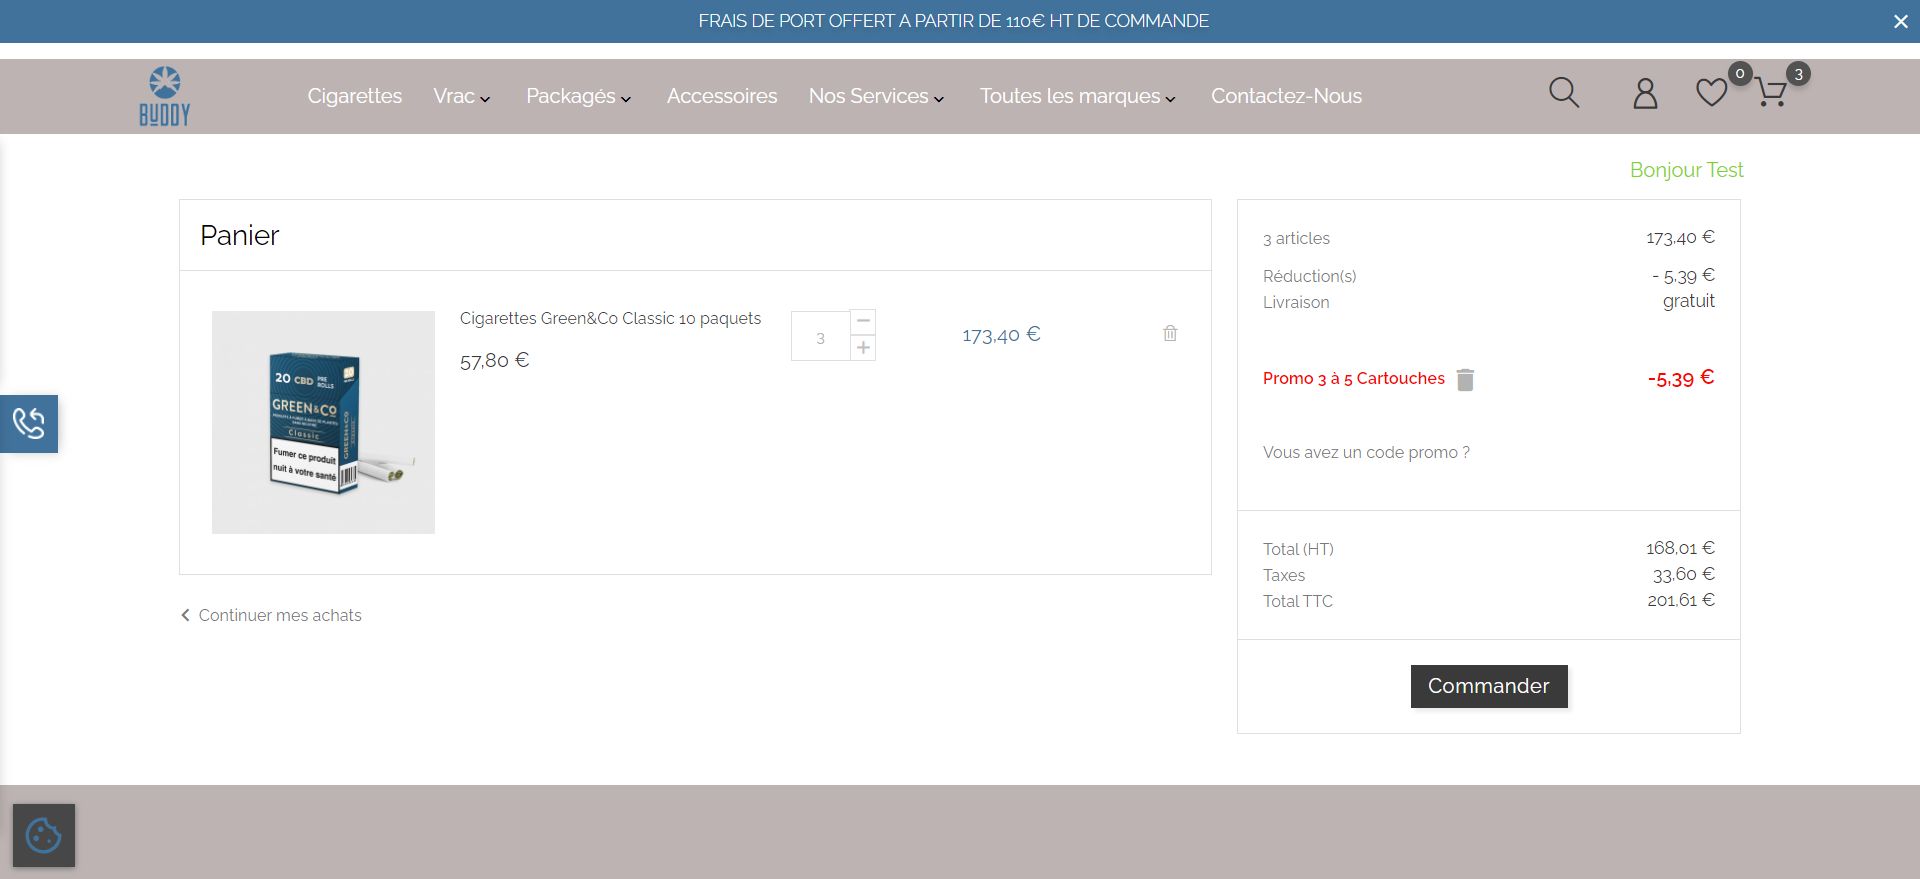This screenshot has height=879, width=1920.
Task: Click the Réduction(s) label
Action: click(x=1309, y=276)
